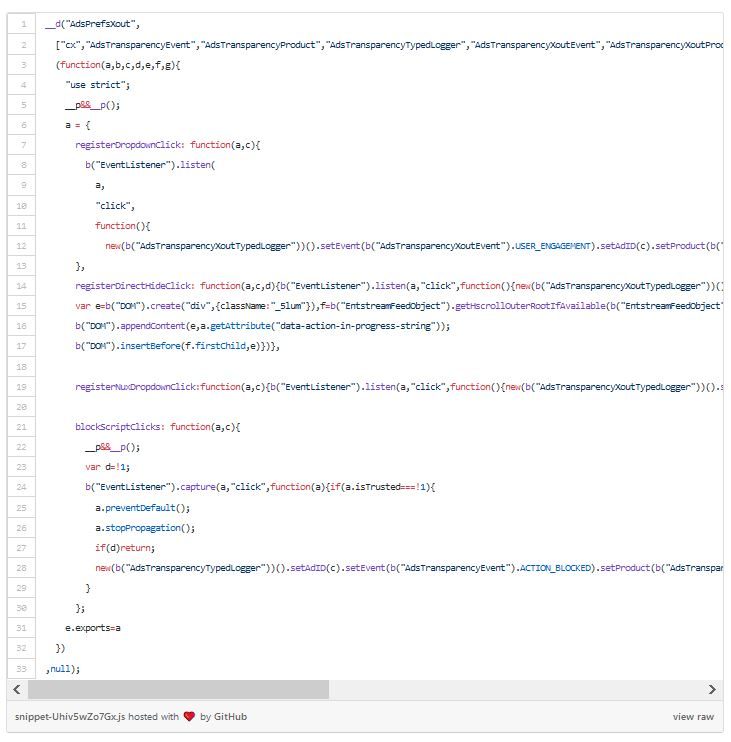Select line number 21
The image size is (731, 742).
click(x=21, y=427)
